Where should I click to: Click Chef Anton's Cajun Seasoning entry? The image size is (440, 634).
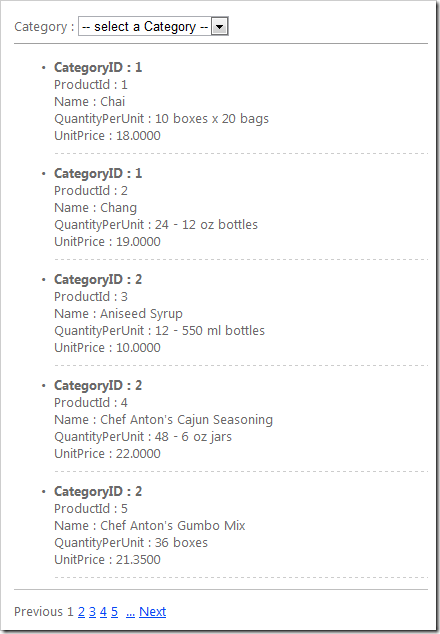pos(163,420)
